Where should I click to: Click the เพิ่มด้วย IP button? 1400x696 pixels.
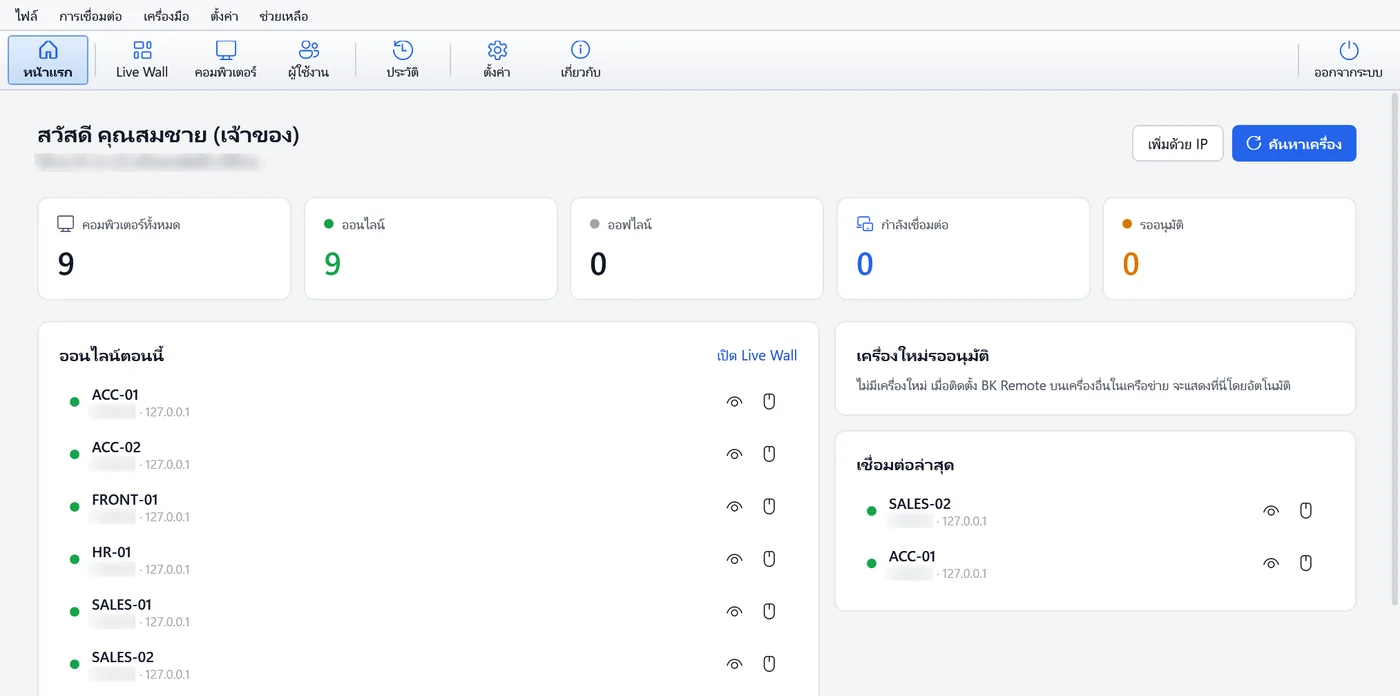[x=1178, y=144]
